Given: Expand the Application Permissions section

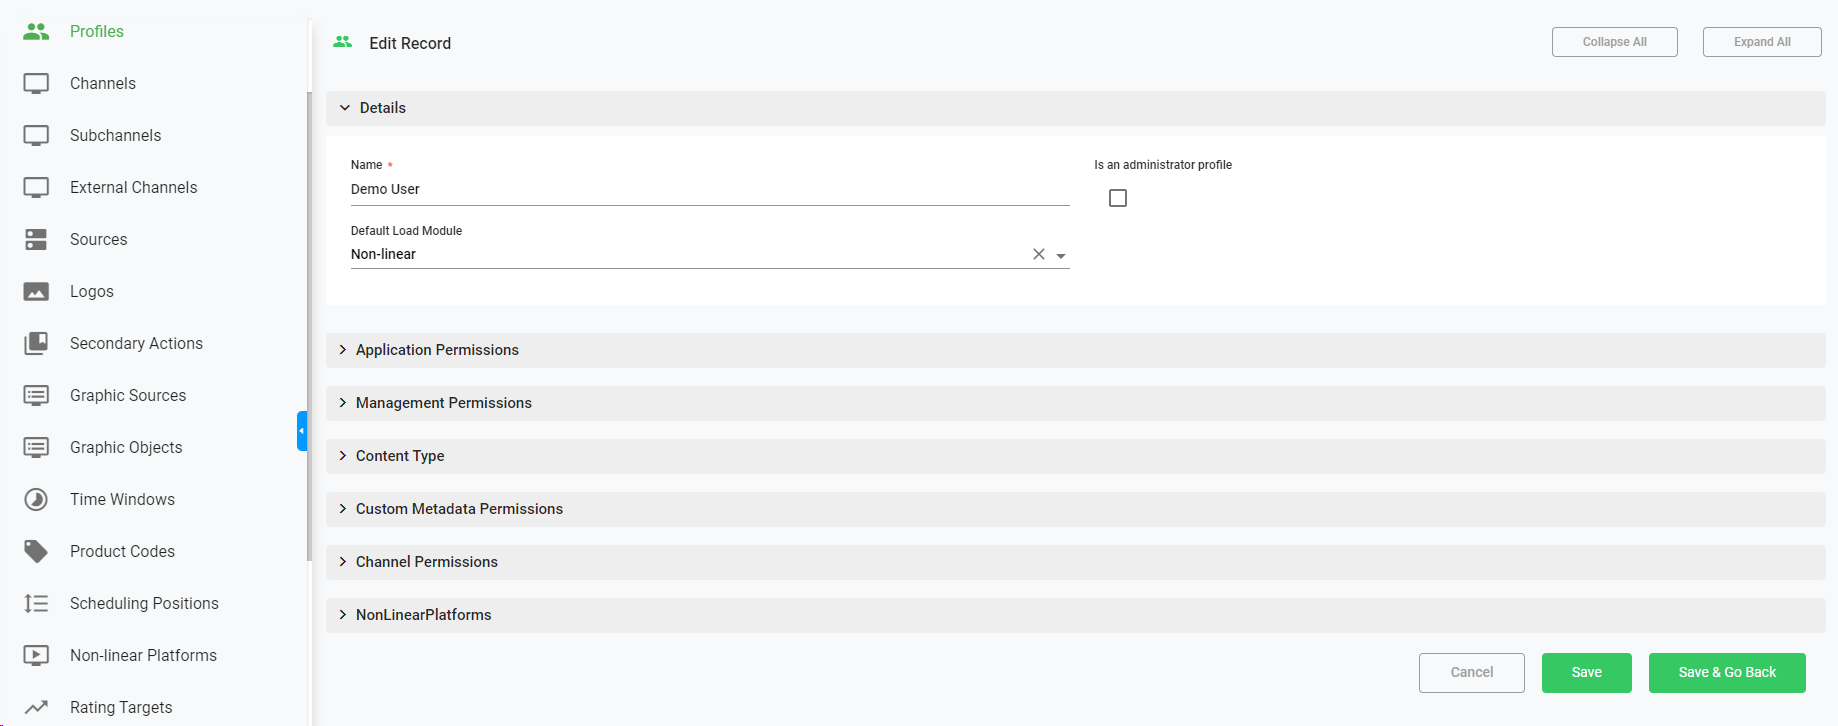Looking at the screenshot, I should point(437,350).
